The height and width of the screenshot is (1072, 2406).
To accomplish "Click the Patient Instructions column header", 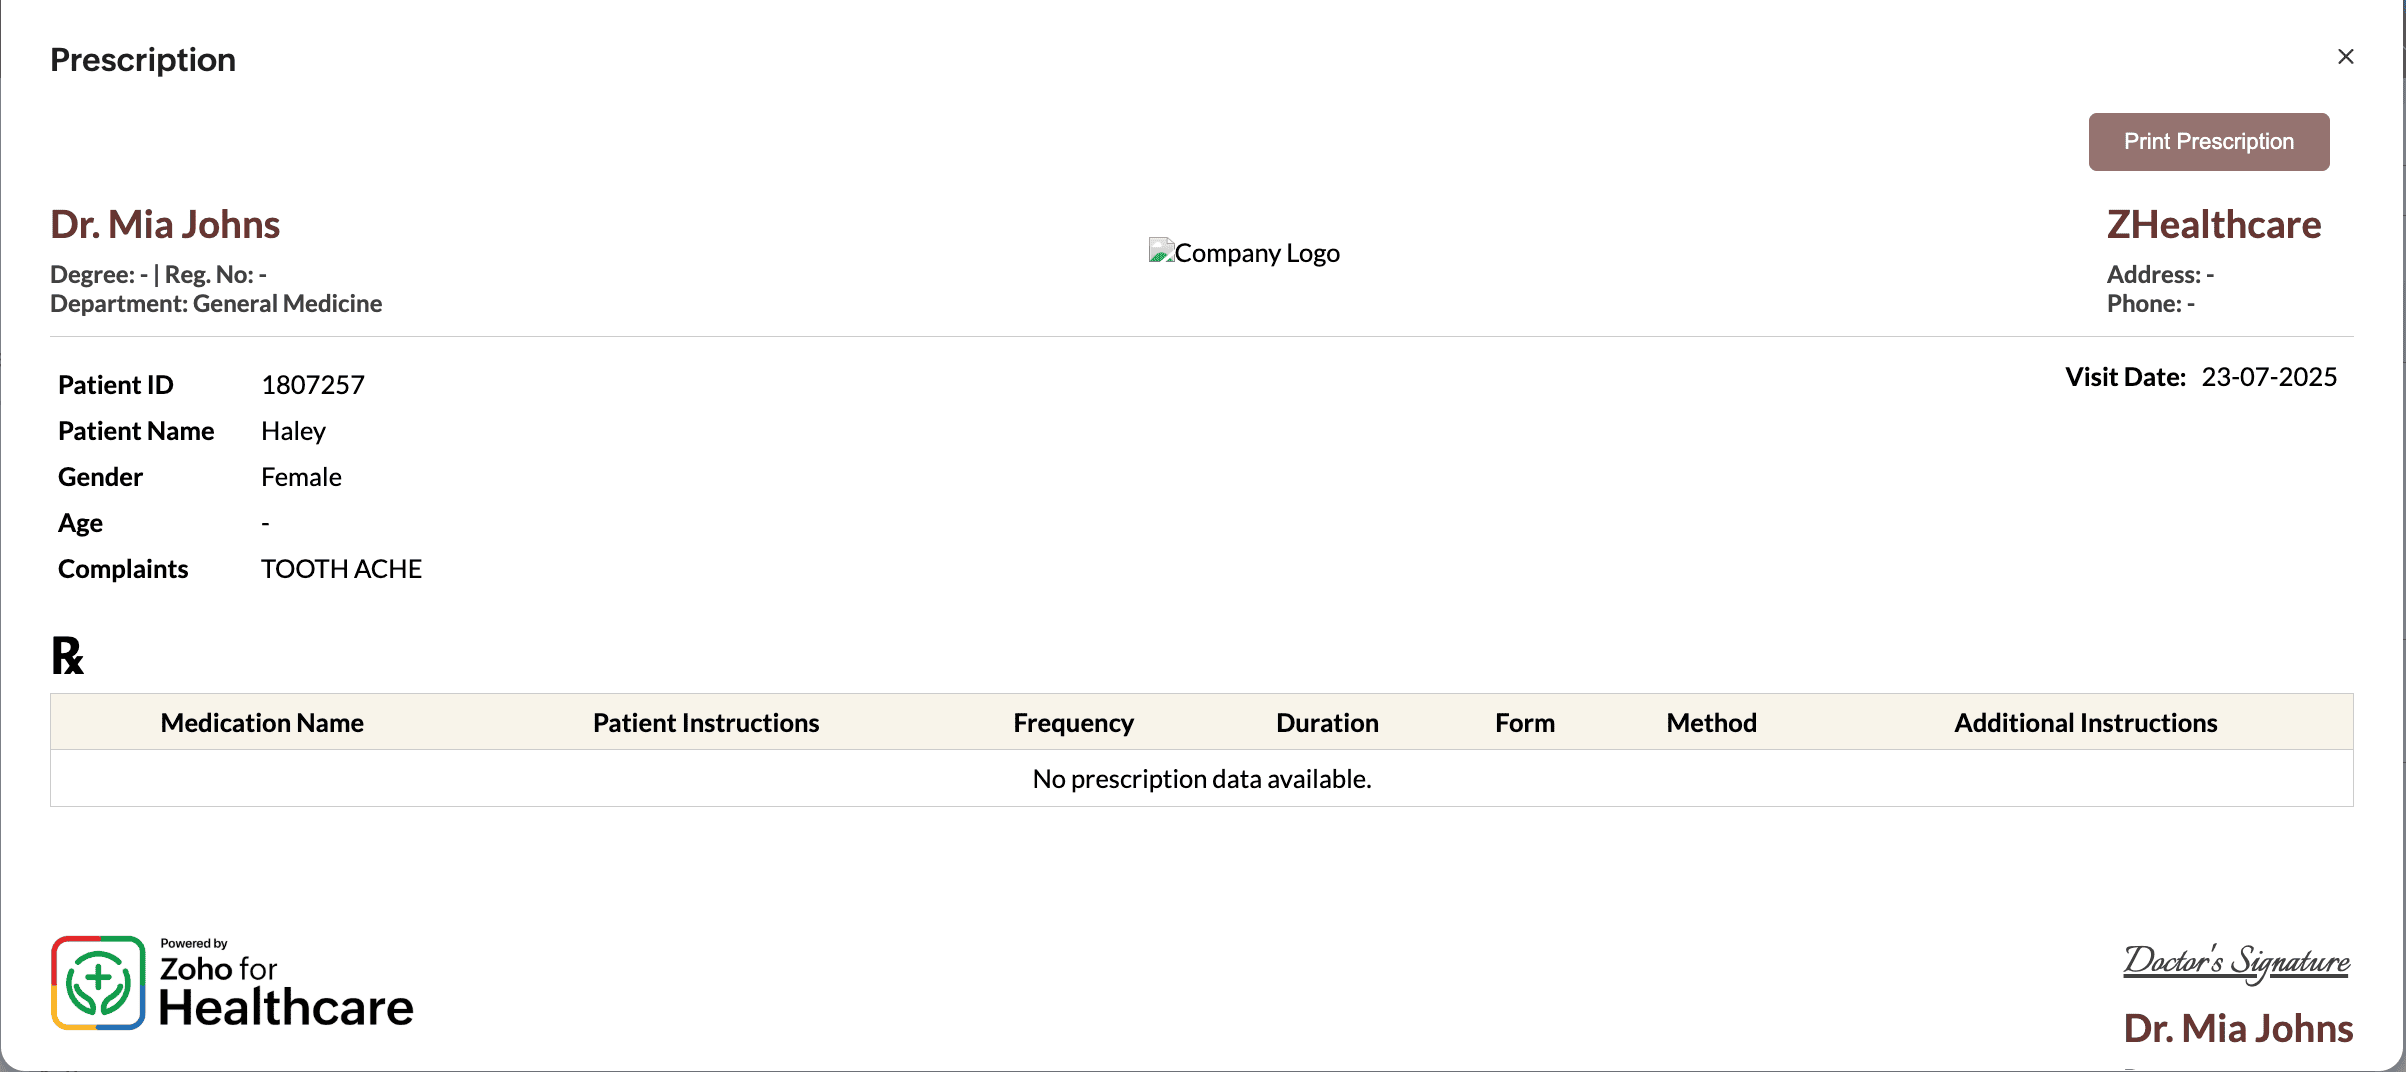I will [x=705, y=723].
